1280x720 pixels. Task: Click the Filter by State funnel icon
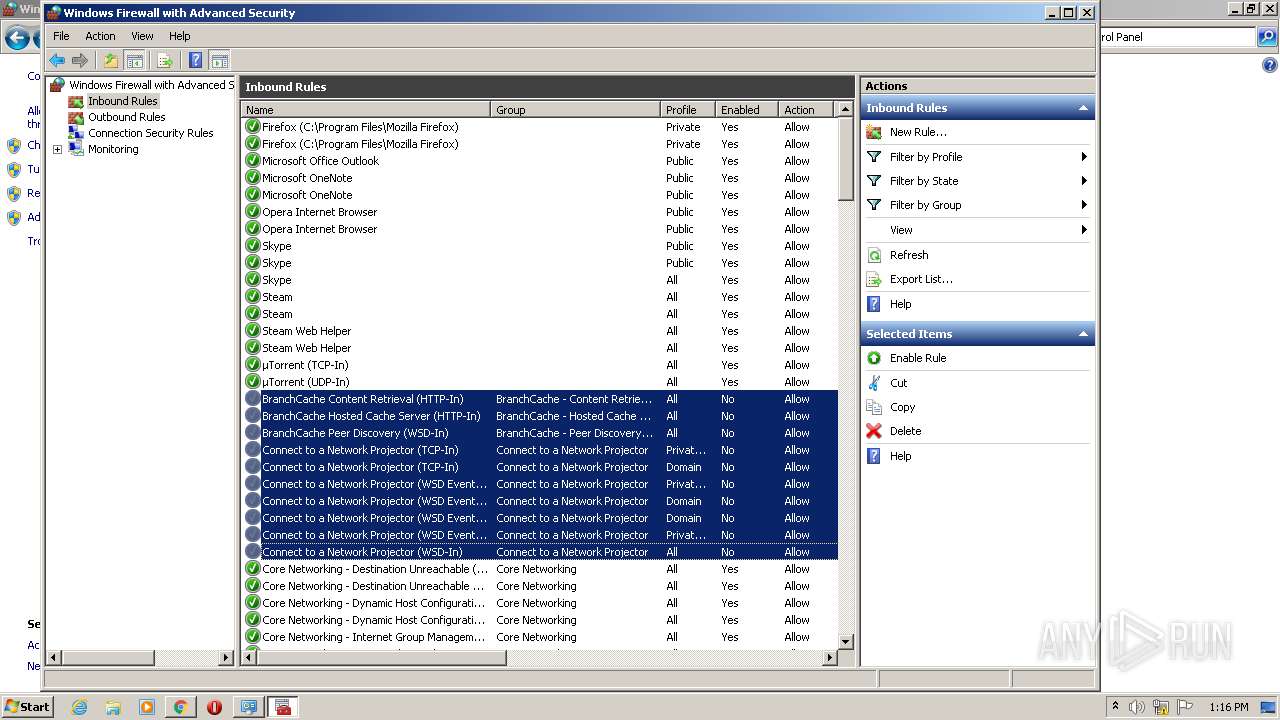pos(874,181)
